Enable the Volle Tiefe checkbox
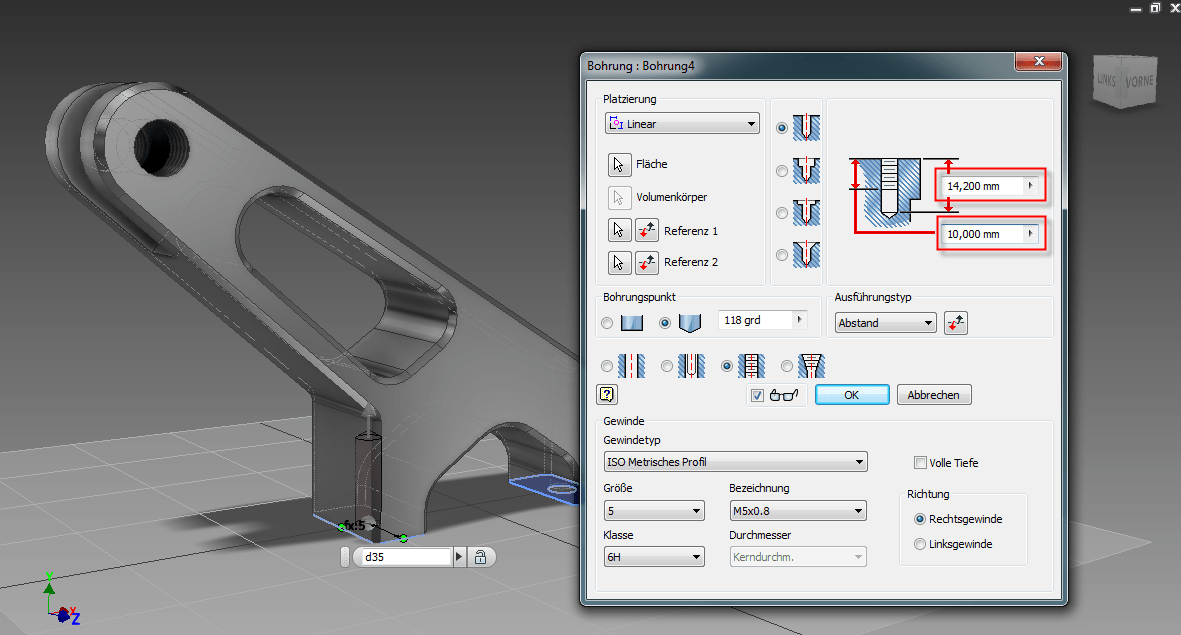Image resolution: width=1181 pixels, height=635 pixels. pos(920,463)
